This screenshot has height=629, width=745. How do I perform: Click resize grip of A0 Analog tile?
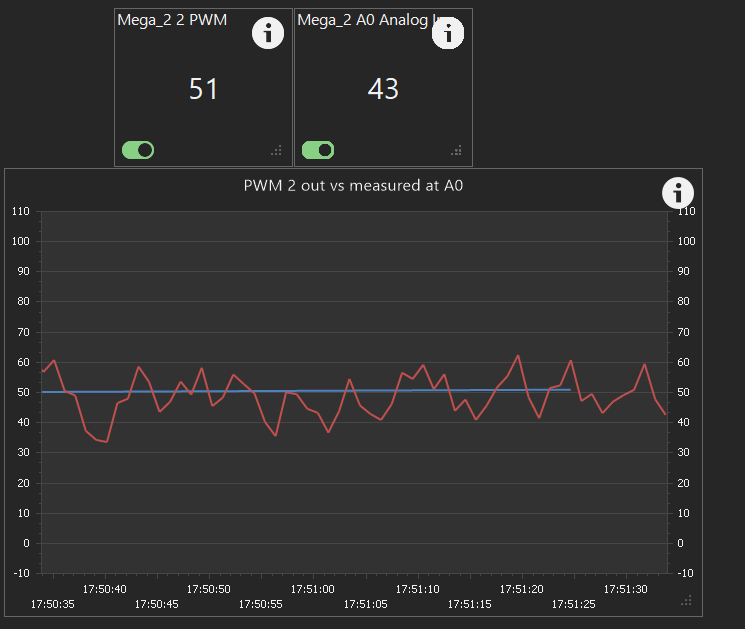click(x=457, y=151)
